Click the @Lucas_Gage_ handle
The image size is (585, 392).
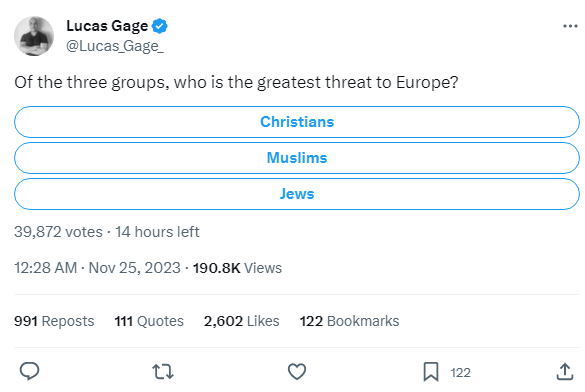[115, 46]
